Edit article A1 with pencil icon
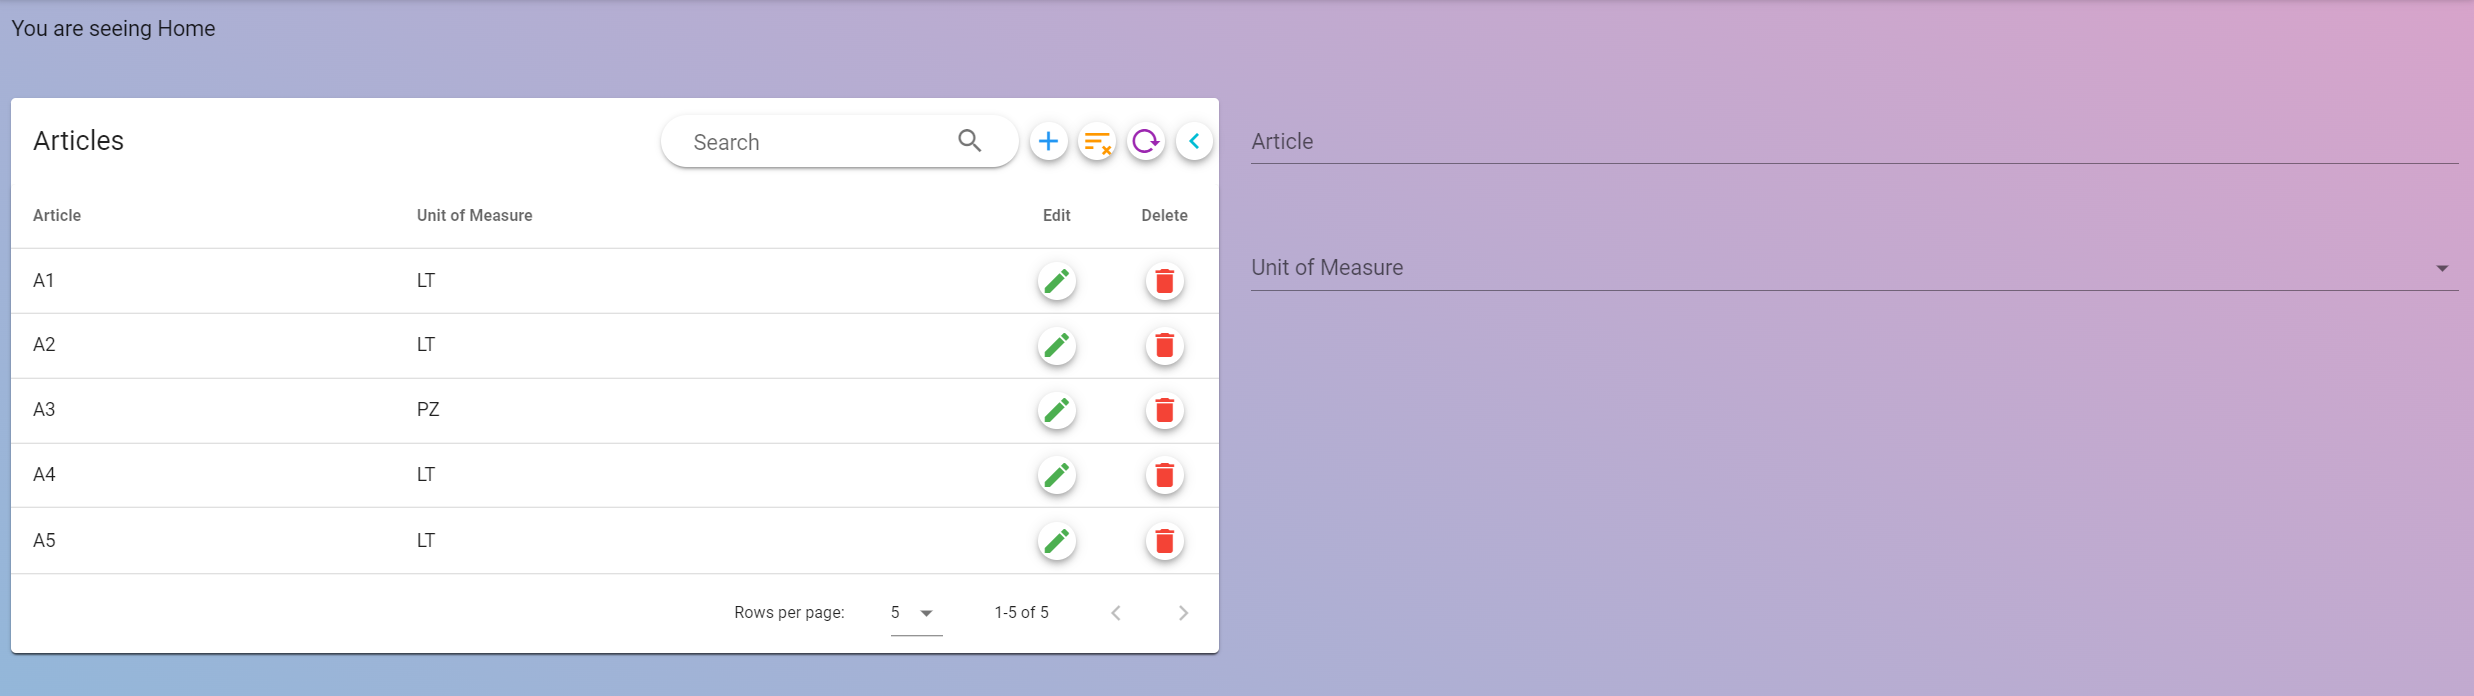 tap(1057, 282)
